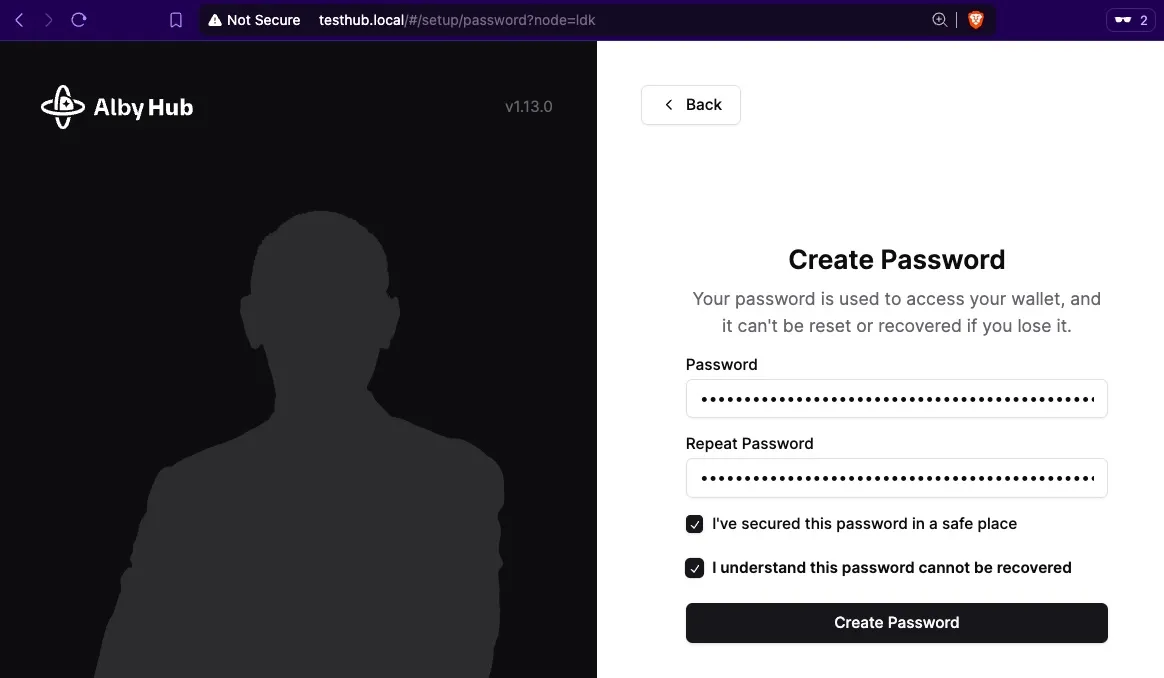
Task: Focus the Password input field
Action: point(896,399)
